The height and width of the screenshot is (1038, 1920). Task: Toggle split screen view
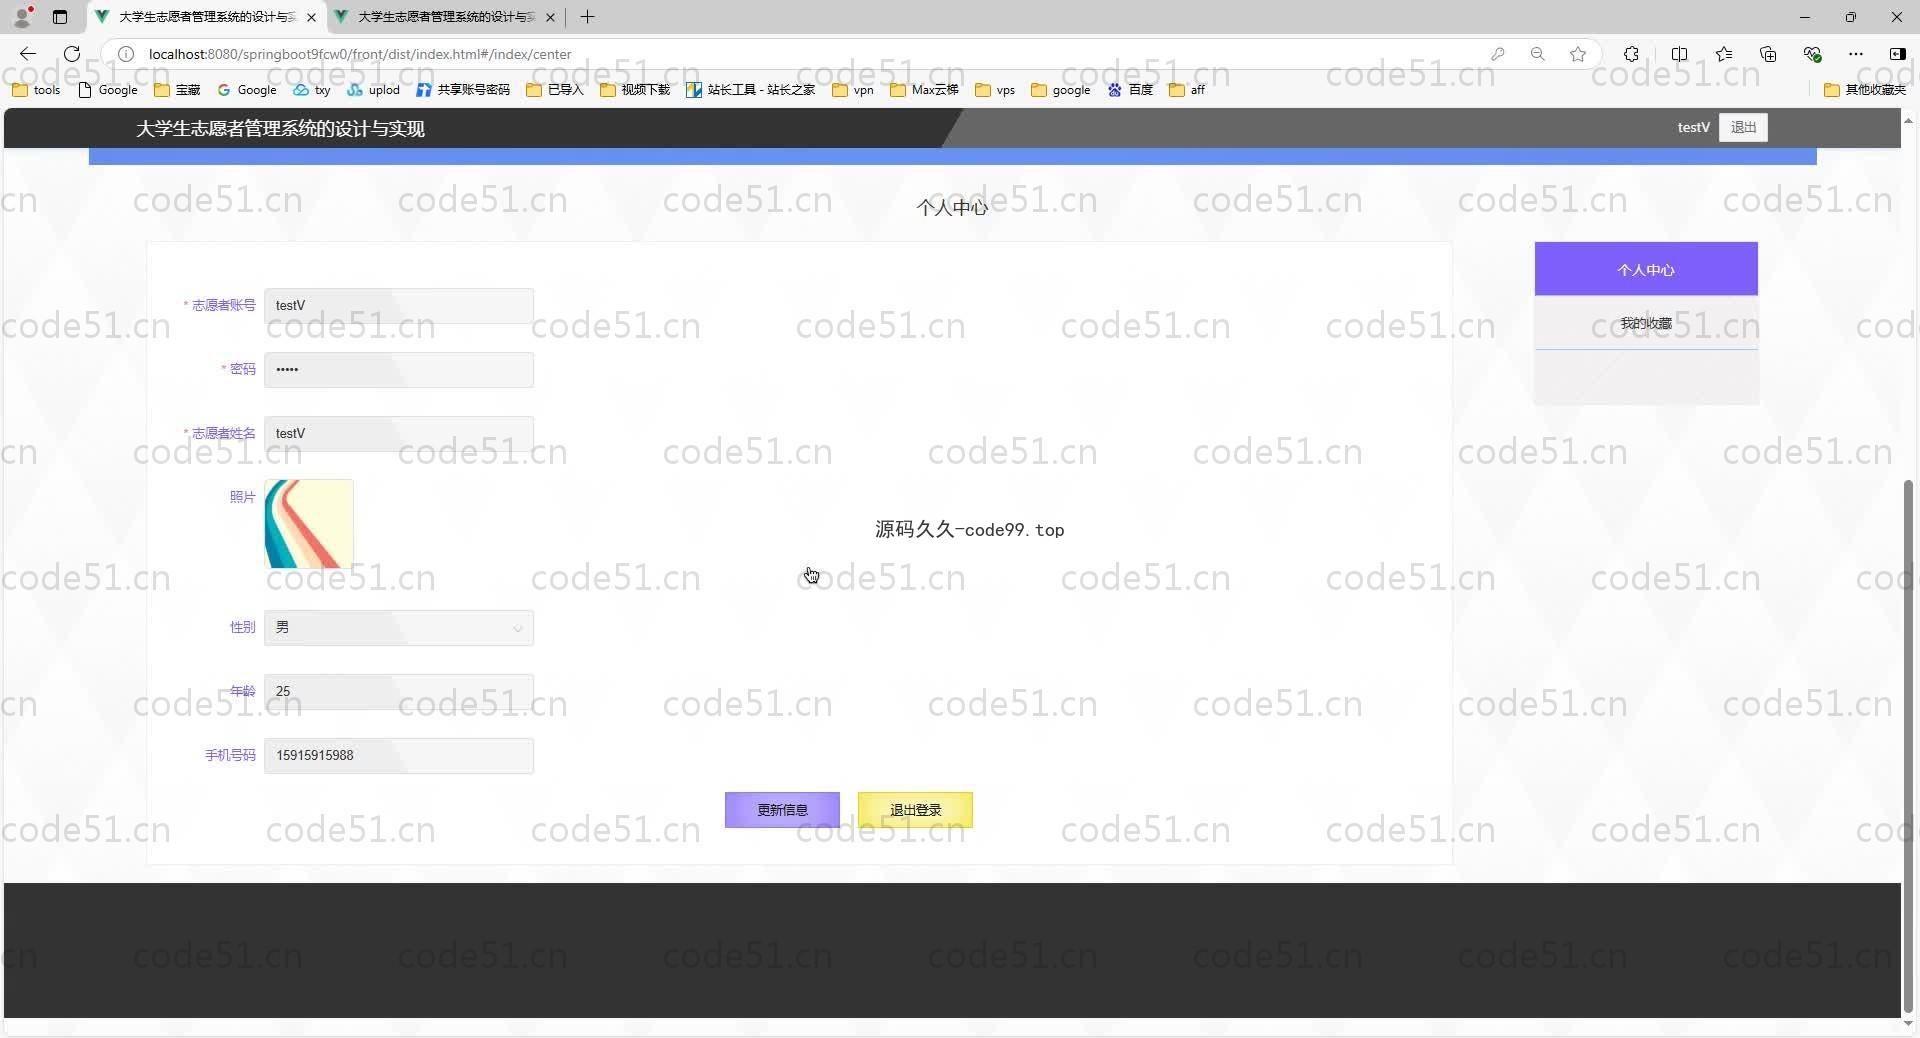1679,54
